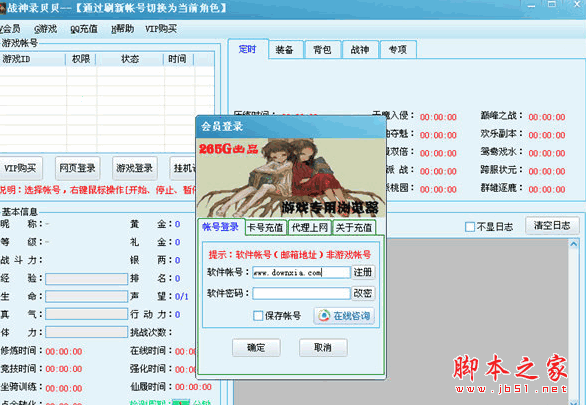Click the 仙履时间 timer value
Screen dimensions: 586x405
[193, 387]
